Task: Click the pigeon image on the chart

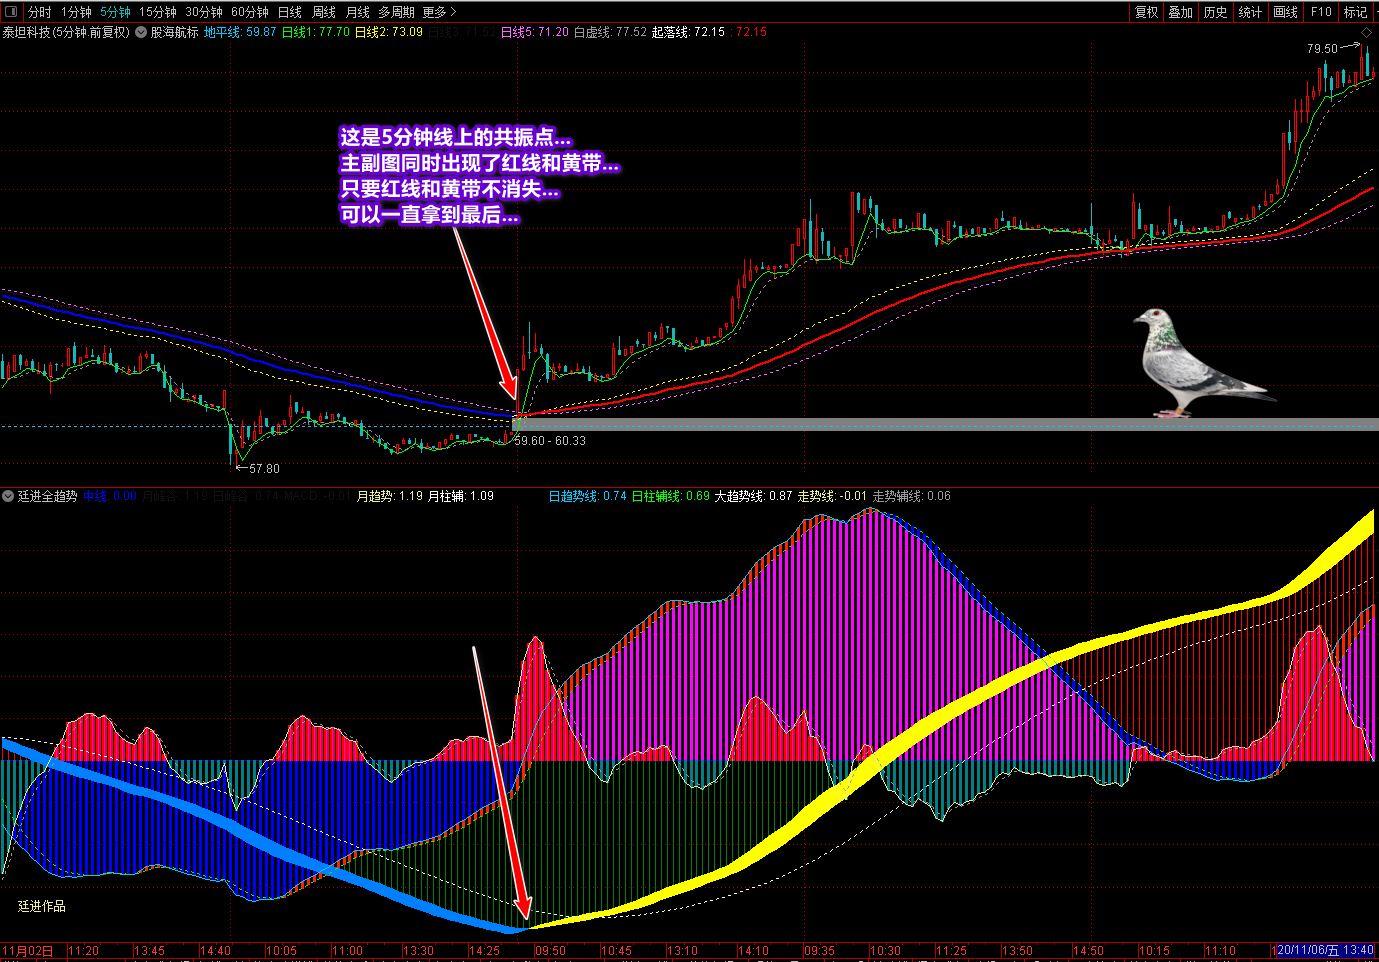Action: 1203,363
